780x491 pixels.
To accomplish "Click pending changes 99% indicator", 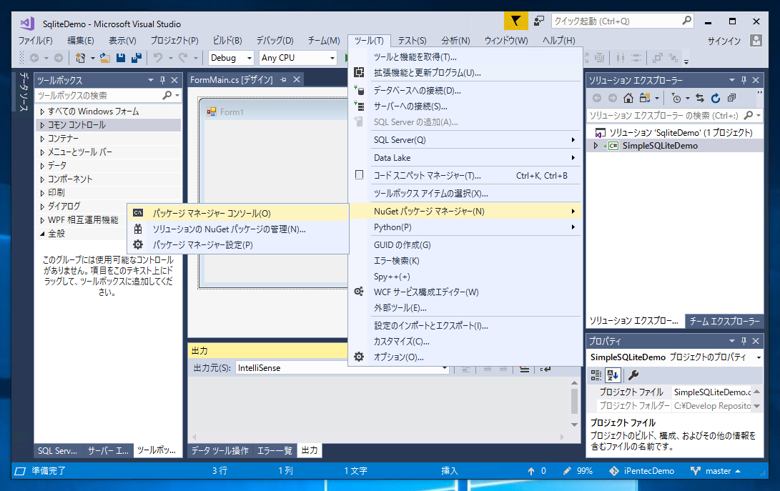I will pyautogui.click(x=578, y=471).
